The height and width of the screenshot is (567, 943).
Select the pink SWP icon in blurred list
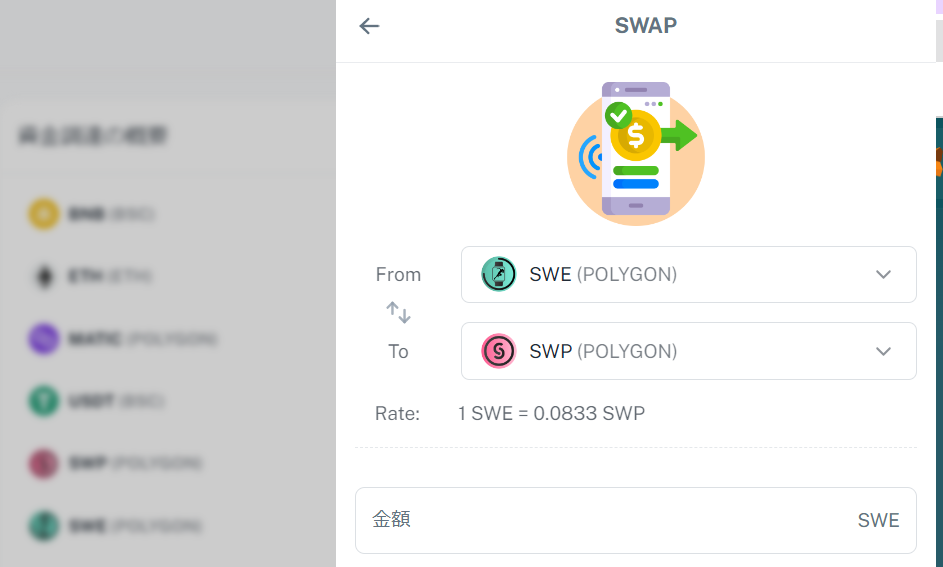43,464
